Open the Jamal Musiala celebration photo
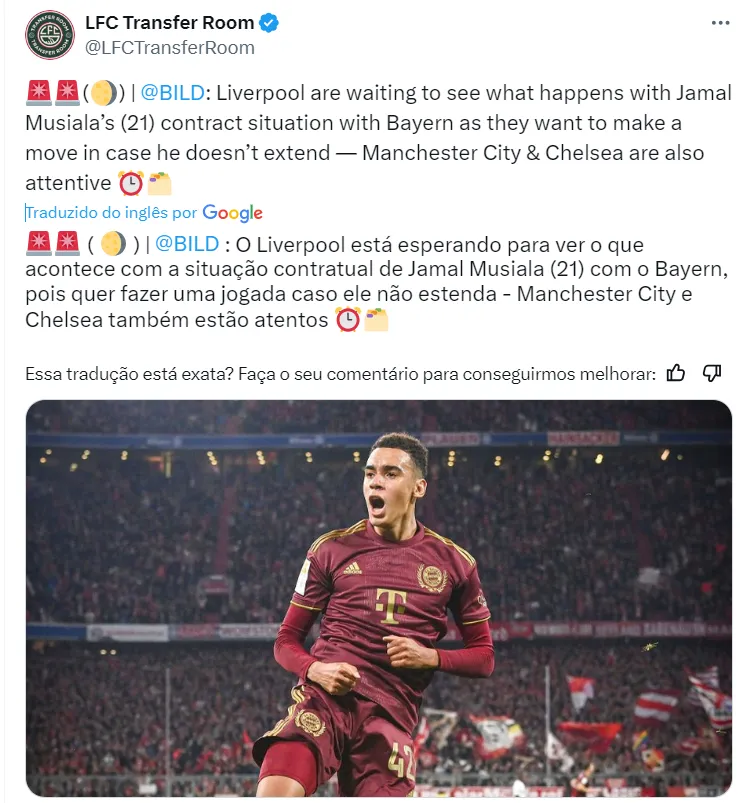742x803 pixels. [x=378, y=598]
